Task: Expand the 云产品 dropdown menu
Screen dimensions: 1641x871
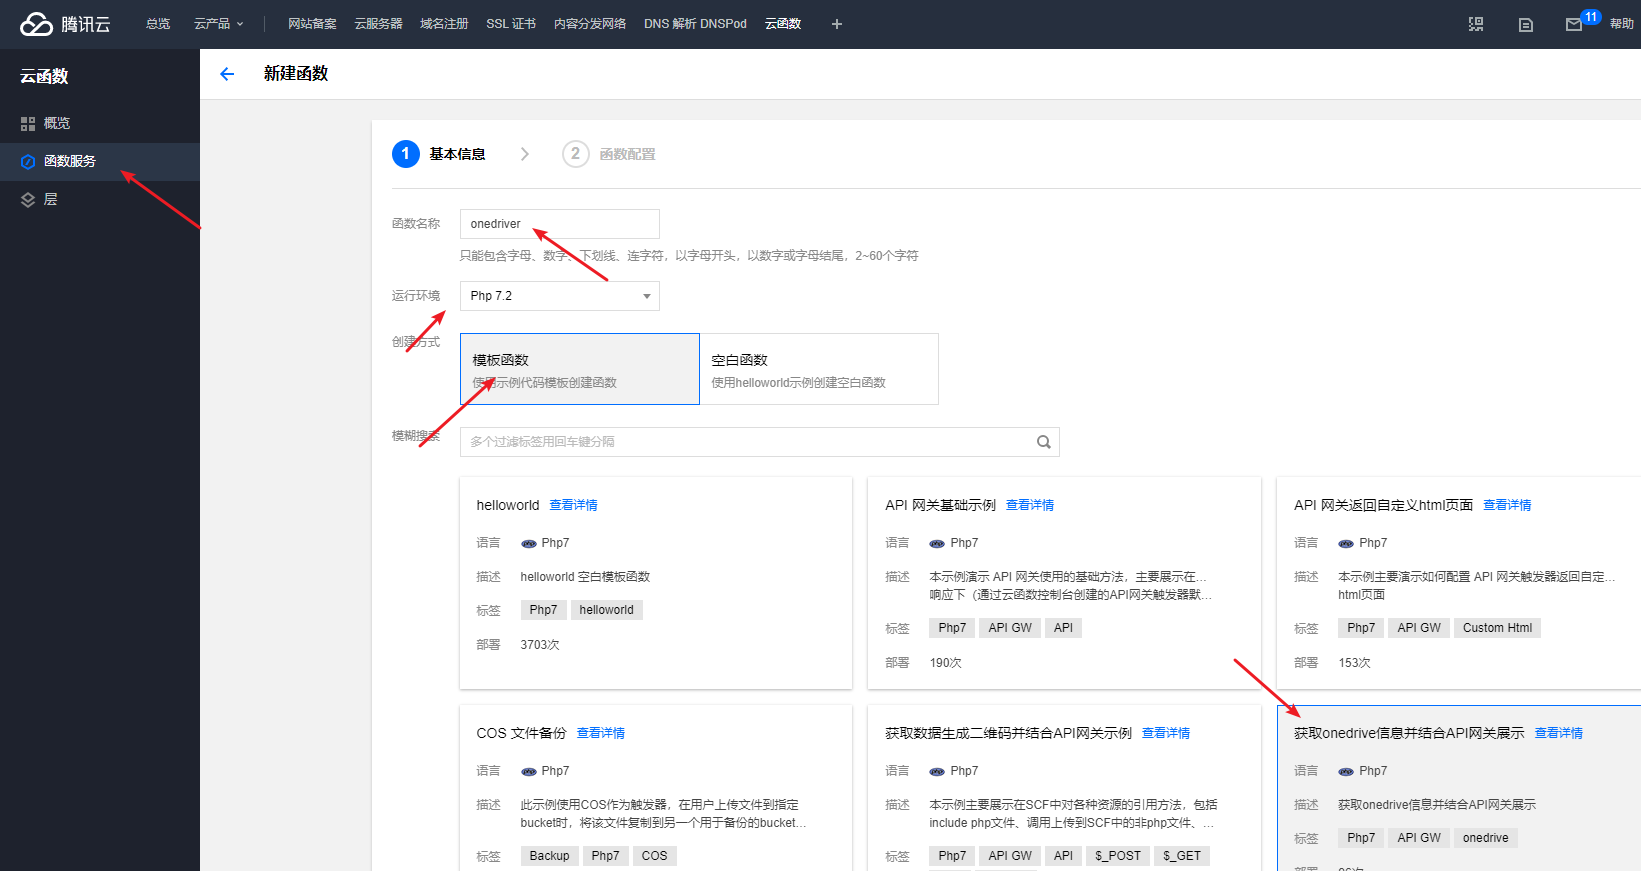Action: pyautogui.click(x=218, y=24)
